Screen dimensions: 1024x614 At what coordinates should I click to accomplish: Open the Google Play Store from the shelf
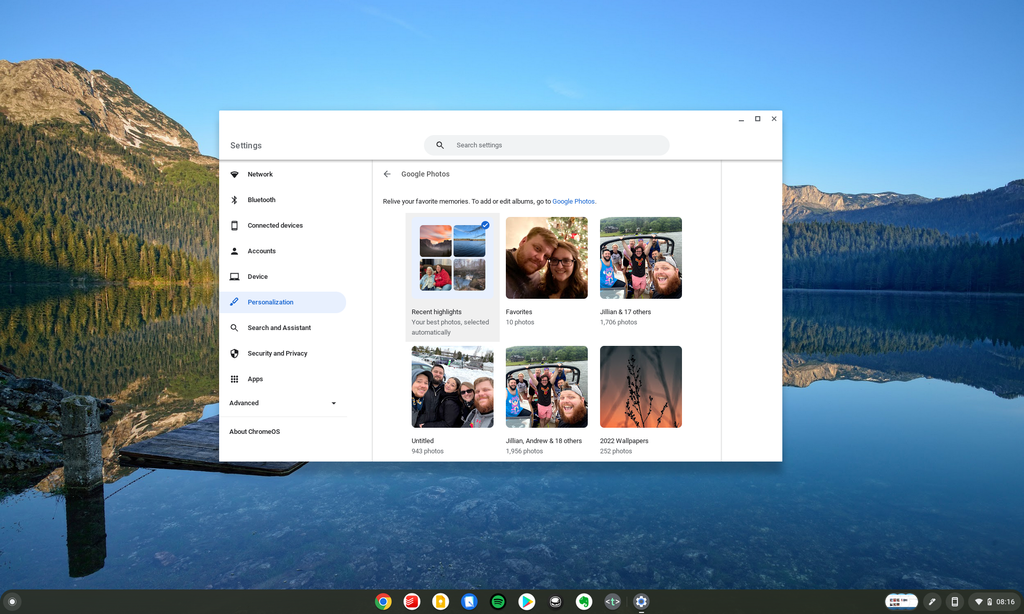pyautogui.click(x=526, y=601)
